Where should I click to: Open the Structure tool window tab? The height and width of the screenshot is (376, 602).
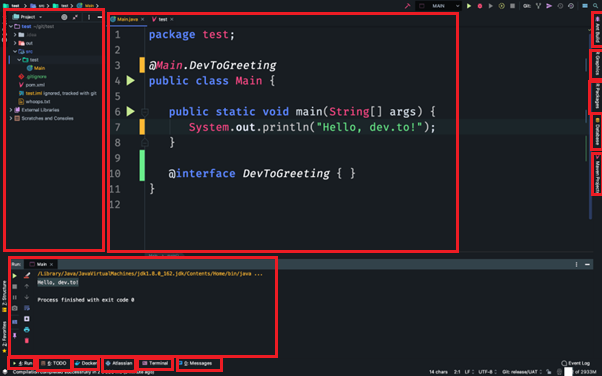point(4,296)
